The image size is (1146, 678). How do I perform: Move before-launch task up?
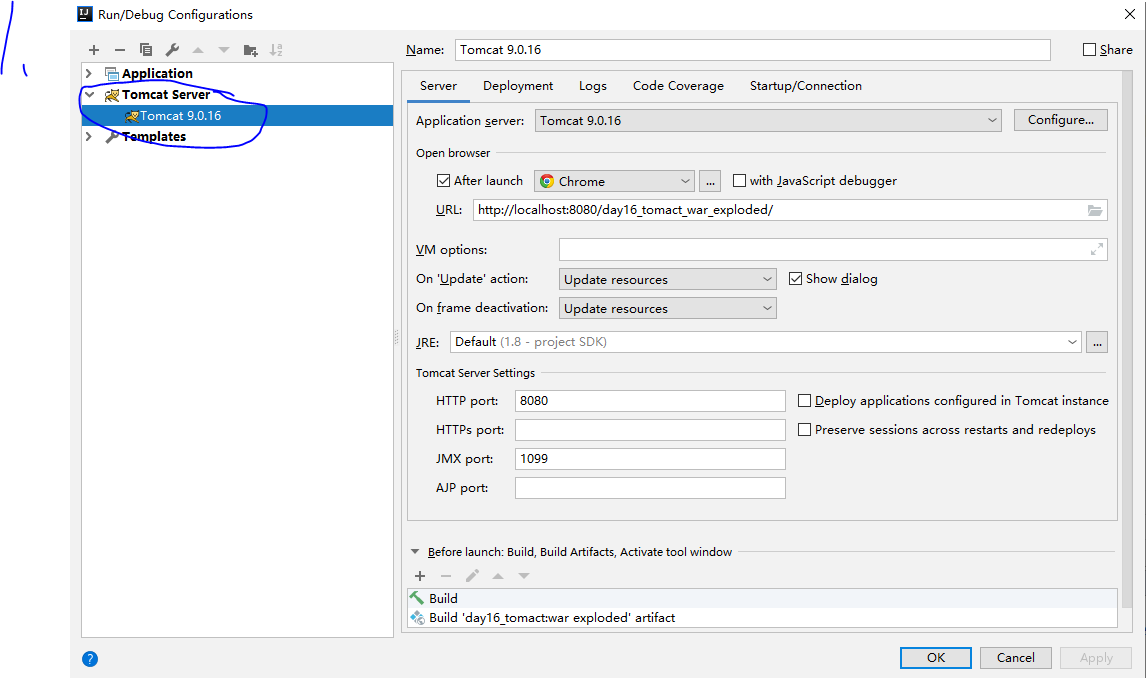[x=498, y=576]
